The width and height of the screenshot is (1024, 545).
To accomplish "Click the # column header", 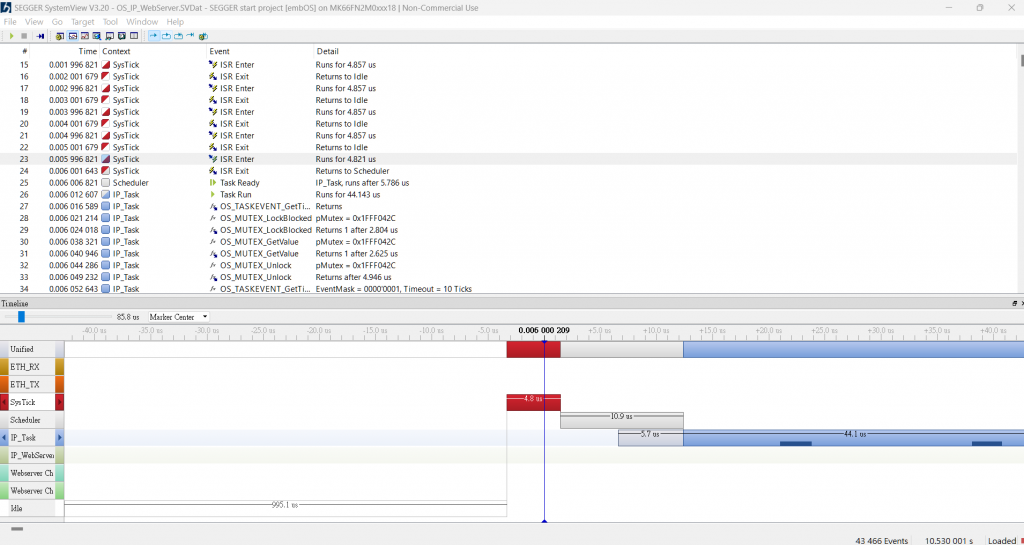I will click(x=25, y=51).
